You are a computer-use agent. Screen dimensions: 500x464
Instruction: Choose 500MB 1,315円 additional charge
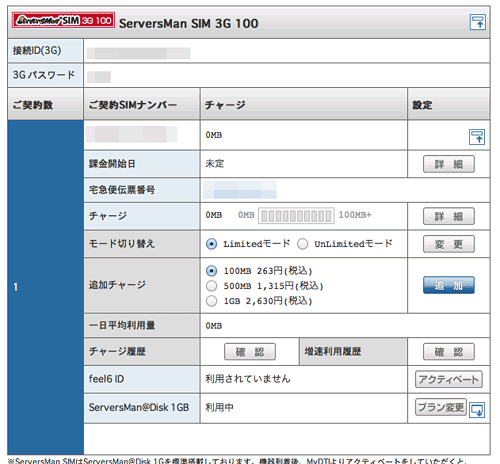click(211, 286)
